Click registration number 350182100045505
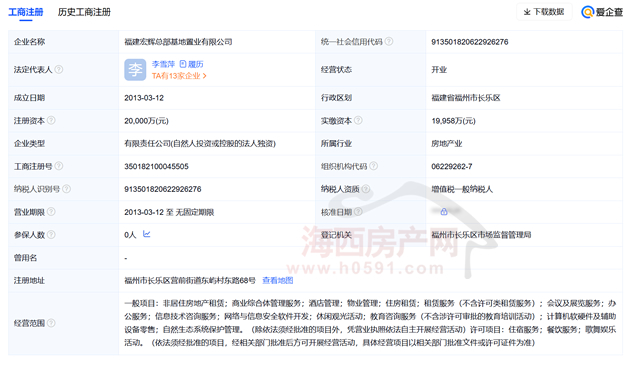The width and height of the screenshot is (640, 369). click(156, 167)
